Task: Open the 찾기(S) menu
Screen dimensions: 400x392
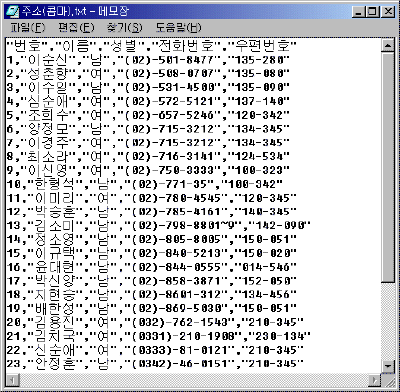Action: click(125, 27)
